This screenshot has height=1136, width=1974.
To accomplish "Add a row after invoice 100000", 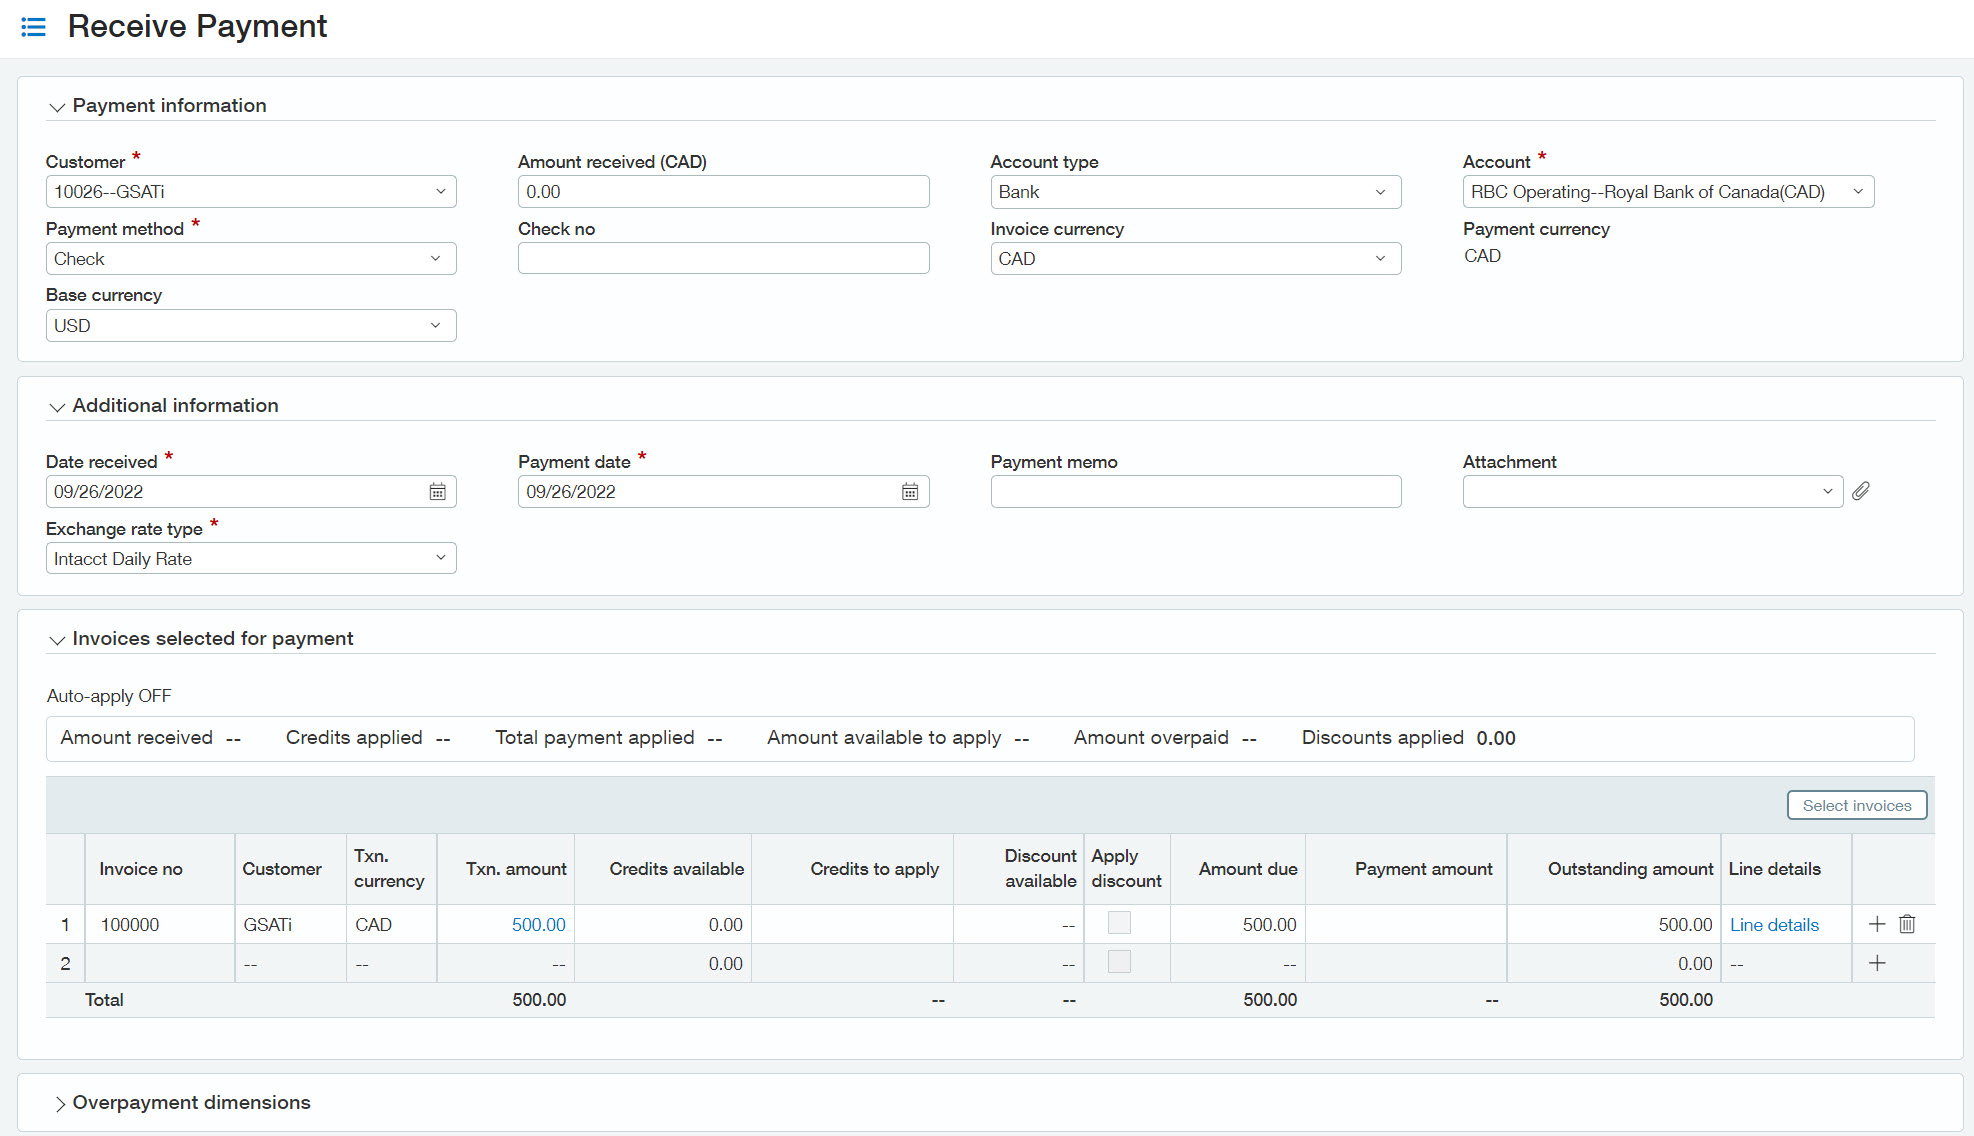I will pyautogui.click(x=1877, y=924).
